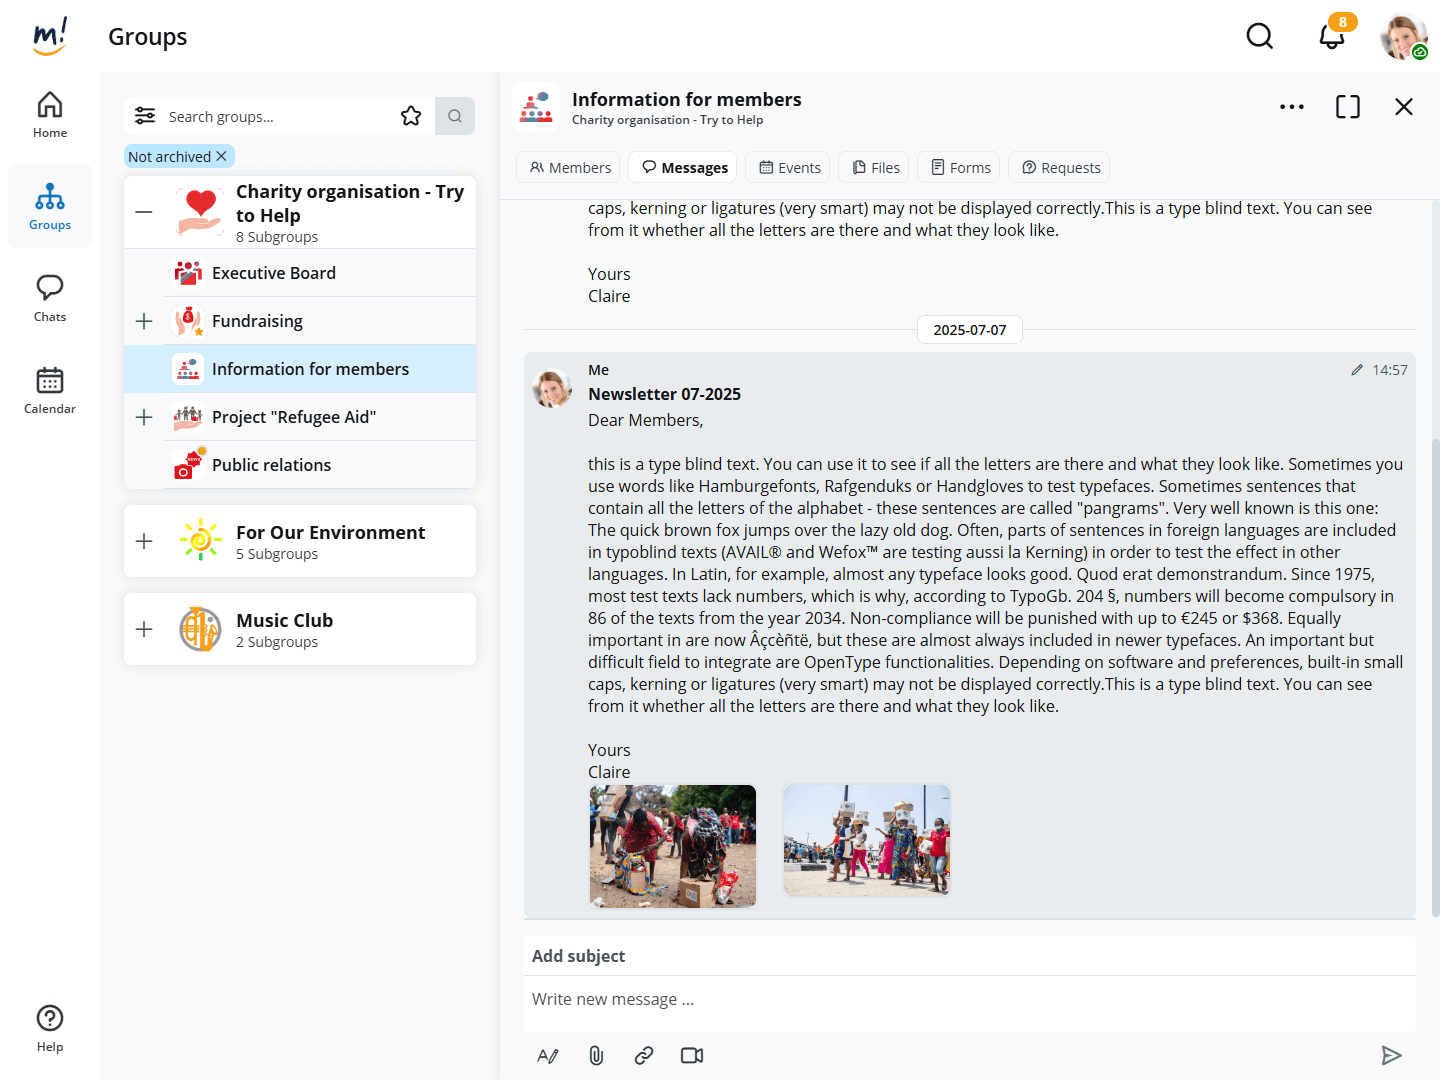
Task: Open the three-dot more options menu
Action: (x=1291, y=107)
